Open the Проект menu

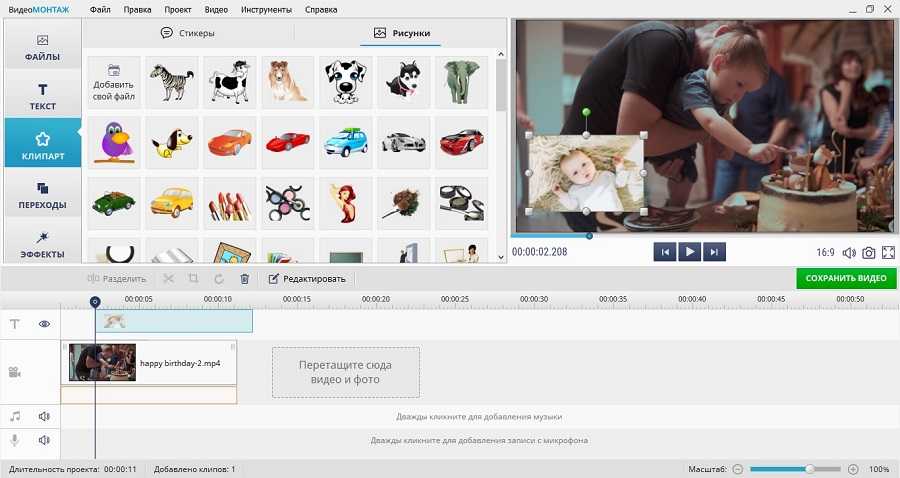(178, 10)
